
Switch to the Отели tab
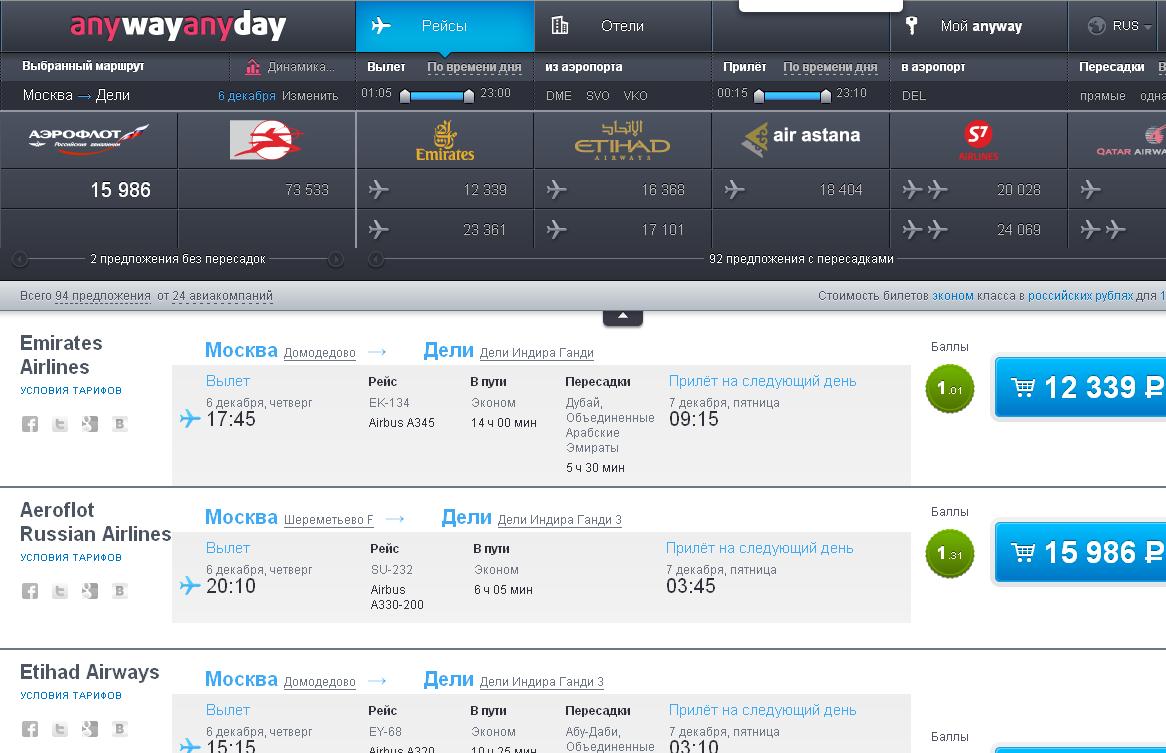[x=621, y=26]
